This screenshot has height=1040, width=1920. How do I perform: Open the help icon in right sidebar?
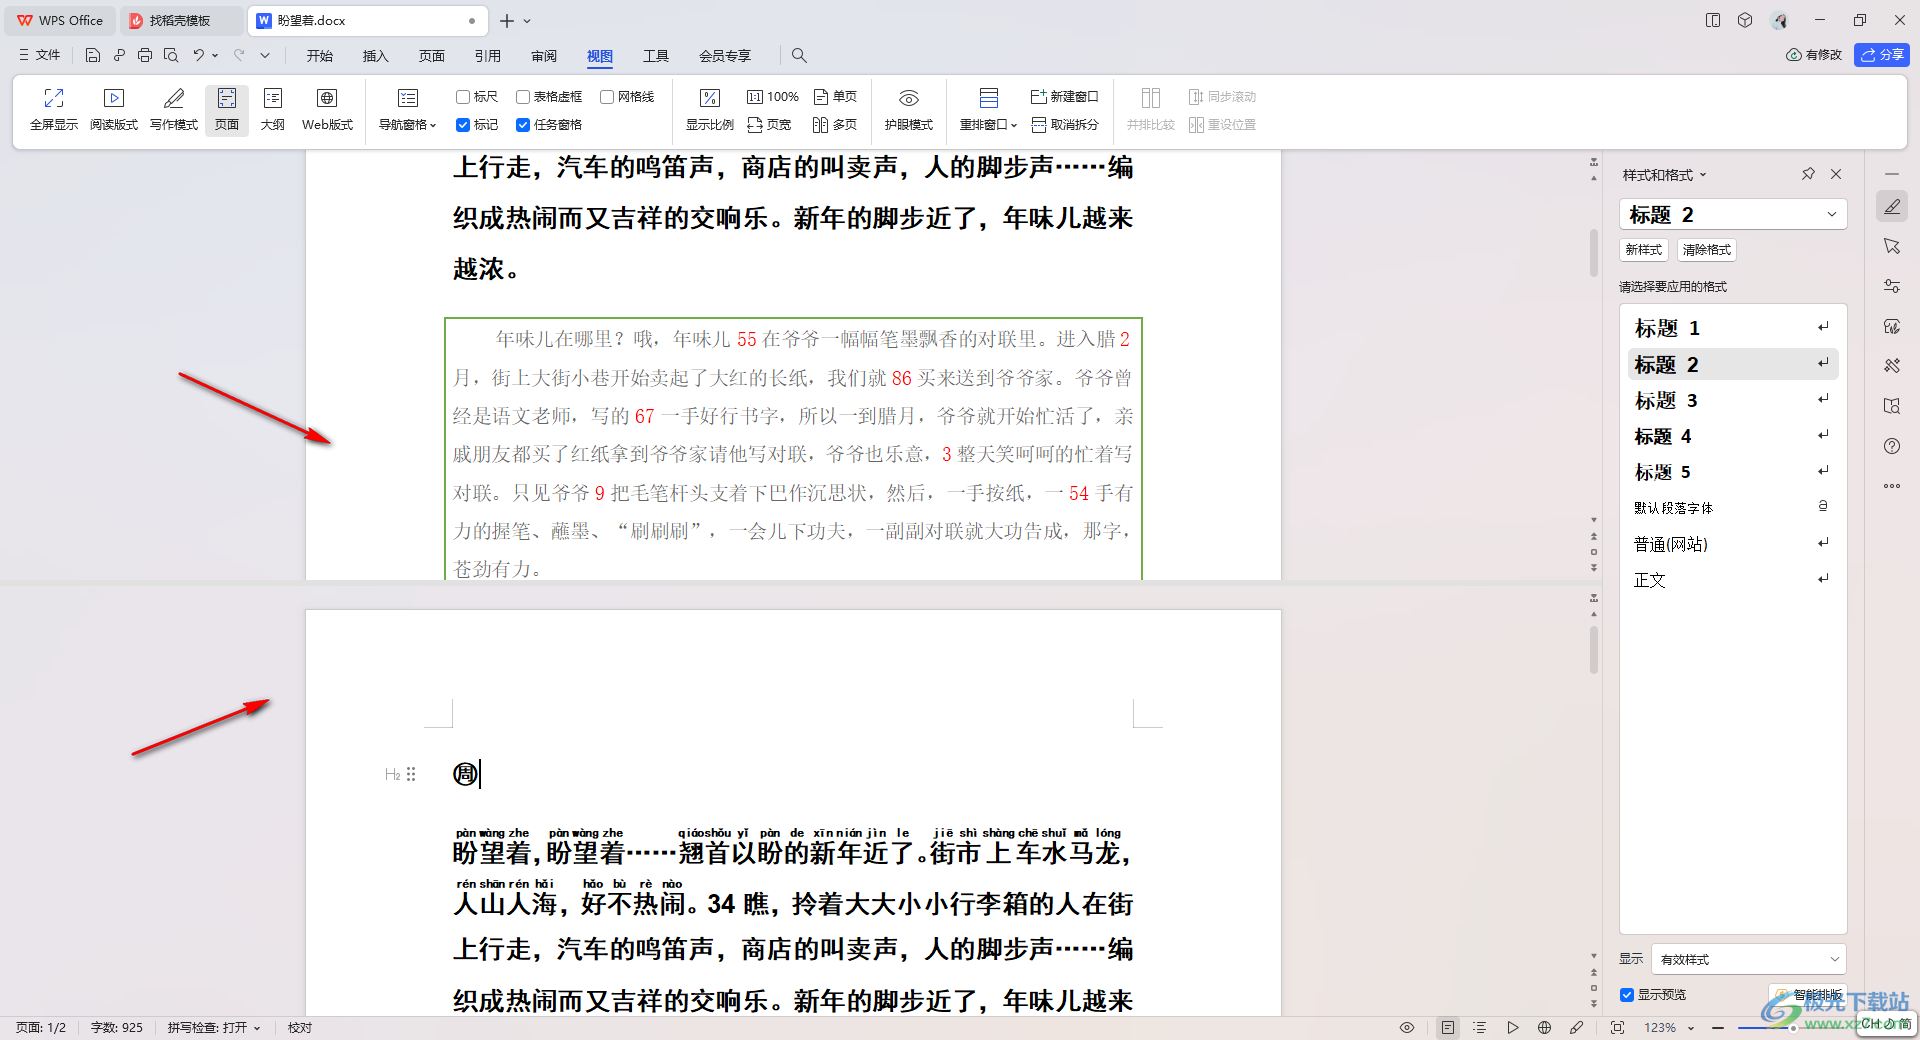pos(1892,446)
